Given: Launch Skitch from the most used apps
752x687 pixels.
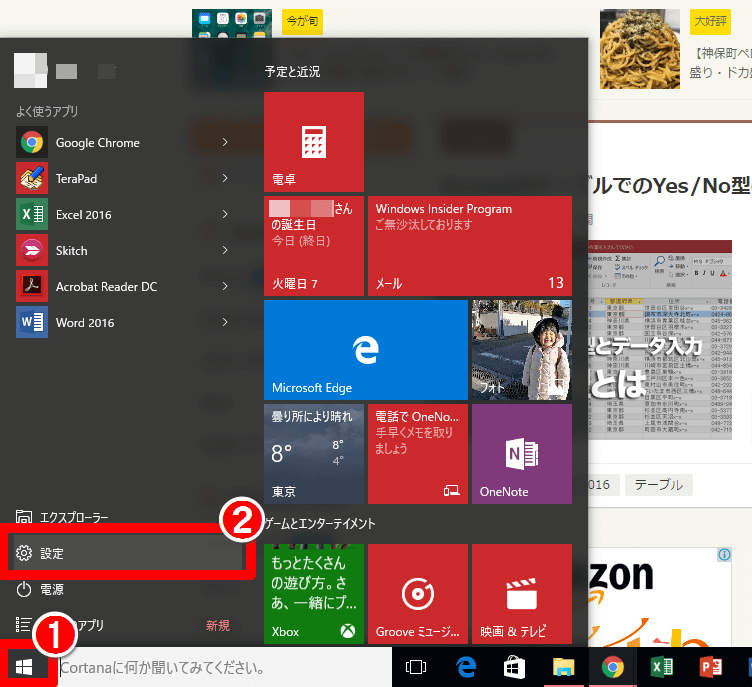Looking at the screenshot, I should 125,250.
